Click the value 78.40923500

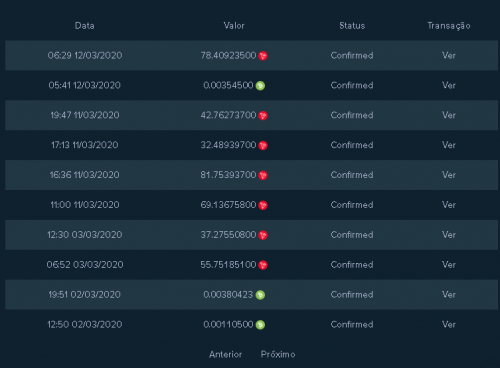click(228, 55)
